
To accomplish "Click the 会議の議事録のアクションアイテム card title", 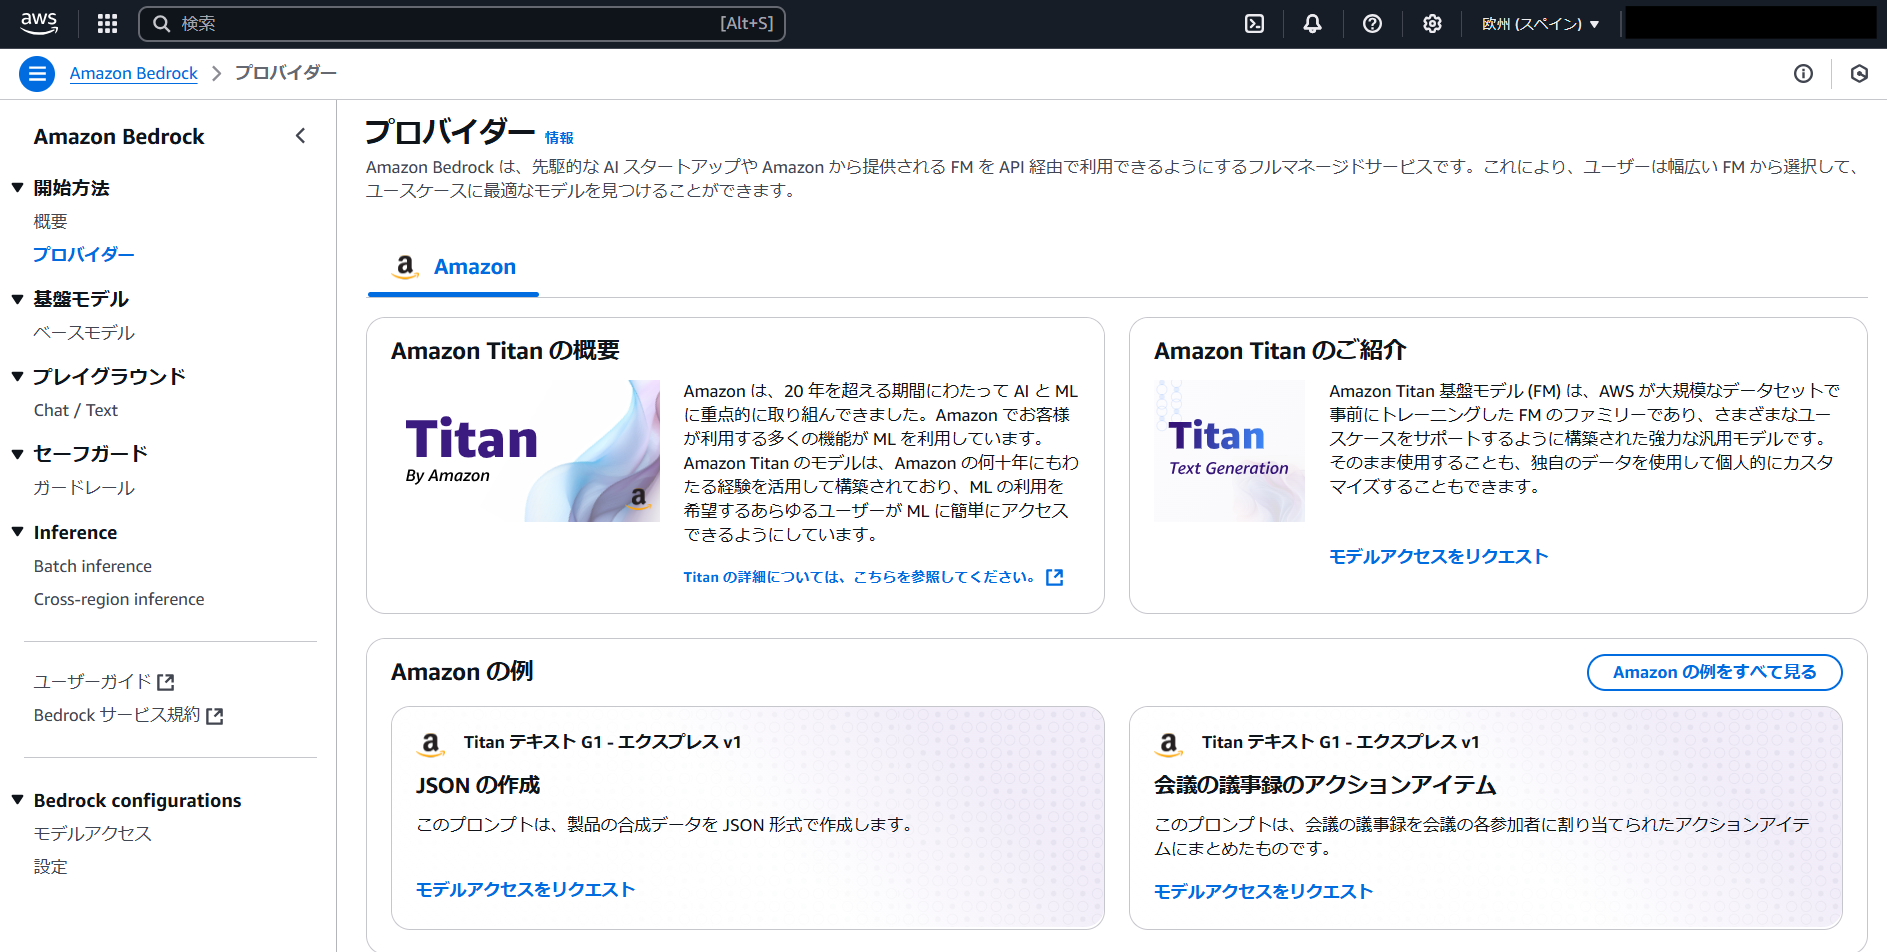I will coord(1325,785).
